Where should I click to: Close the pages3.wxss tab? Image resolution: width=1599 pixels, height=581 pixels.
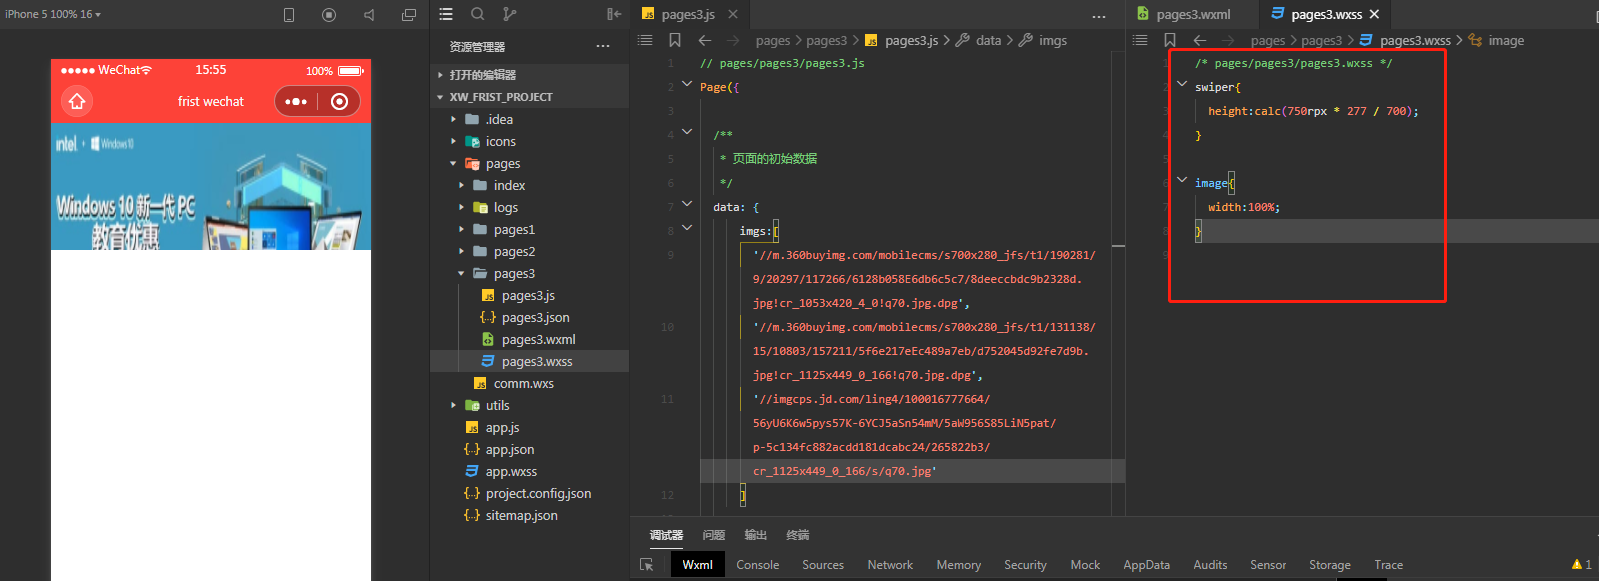point(1374,14)
